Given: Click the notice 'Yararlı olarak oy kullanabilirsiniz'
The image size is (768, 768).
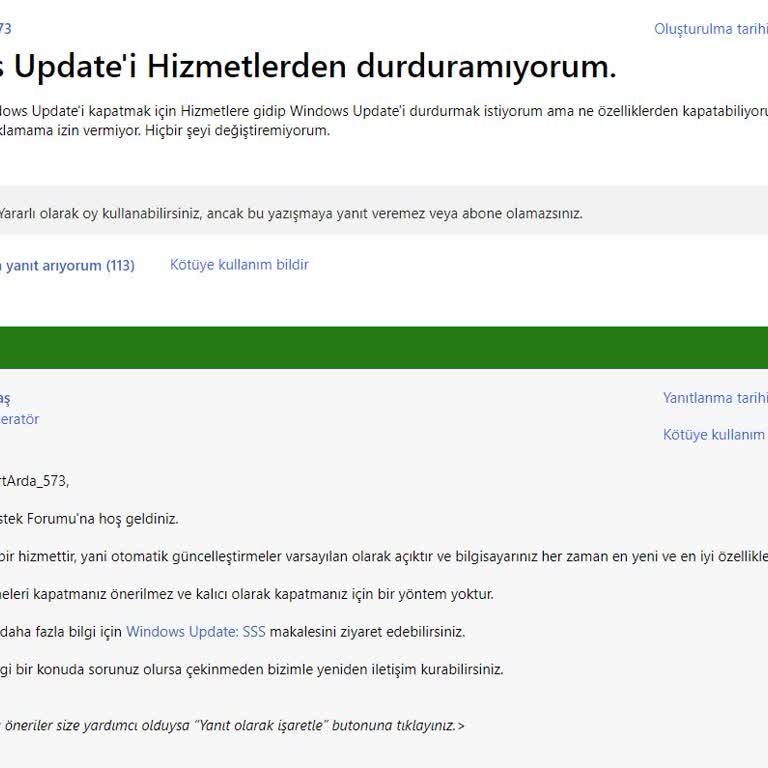Looking at the screenshot, I should click(x=99, y=214).
